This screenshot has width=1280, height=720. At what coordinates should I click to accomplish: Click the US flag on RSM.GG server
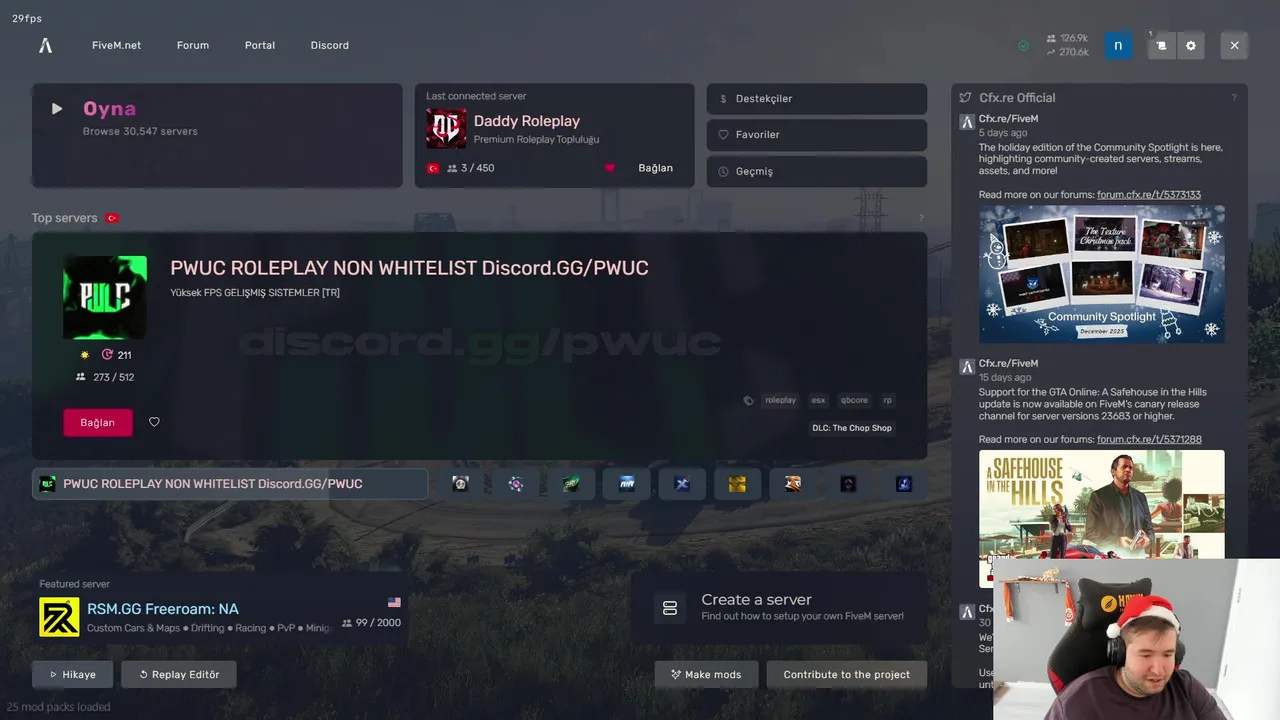[x=394, y=602]
